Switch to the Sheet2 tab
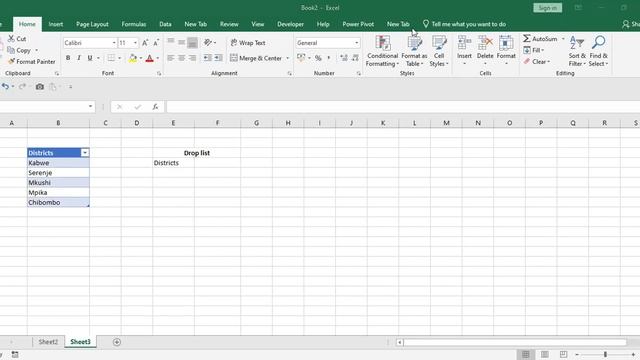The image size is (640, 360). point(48,342)
